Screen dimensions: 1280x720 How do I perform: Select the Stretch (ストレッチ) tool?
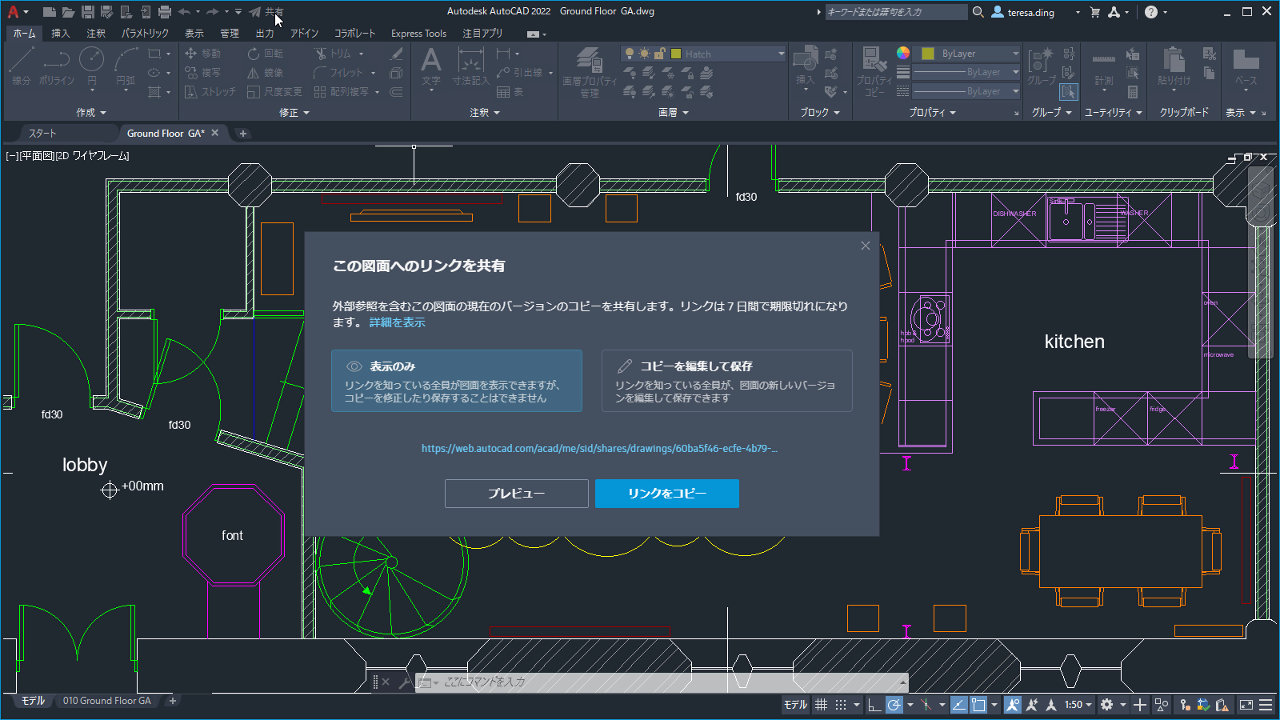click(x=210, y=91)
